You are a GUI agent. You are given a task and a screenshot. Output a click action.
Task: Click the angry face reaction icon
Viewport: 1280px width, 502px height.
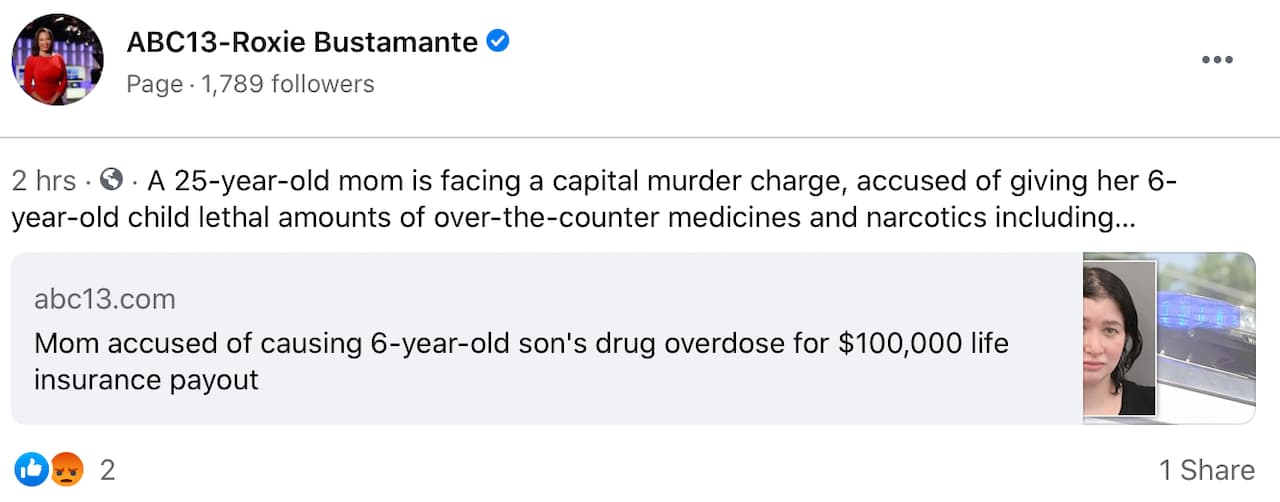pos(67,469)
